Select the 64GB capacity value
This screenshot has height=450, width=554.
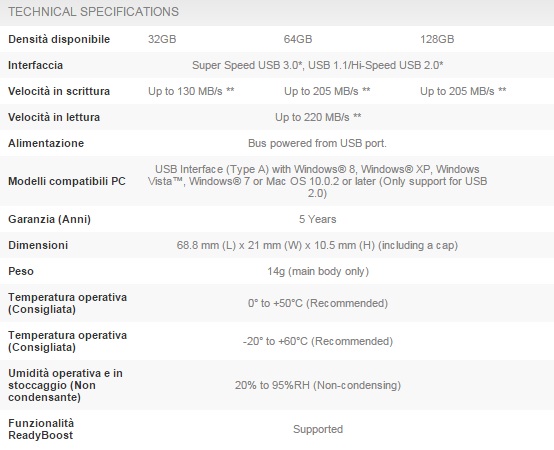[x=298, y=39]
